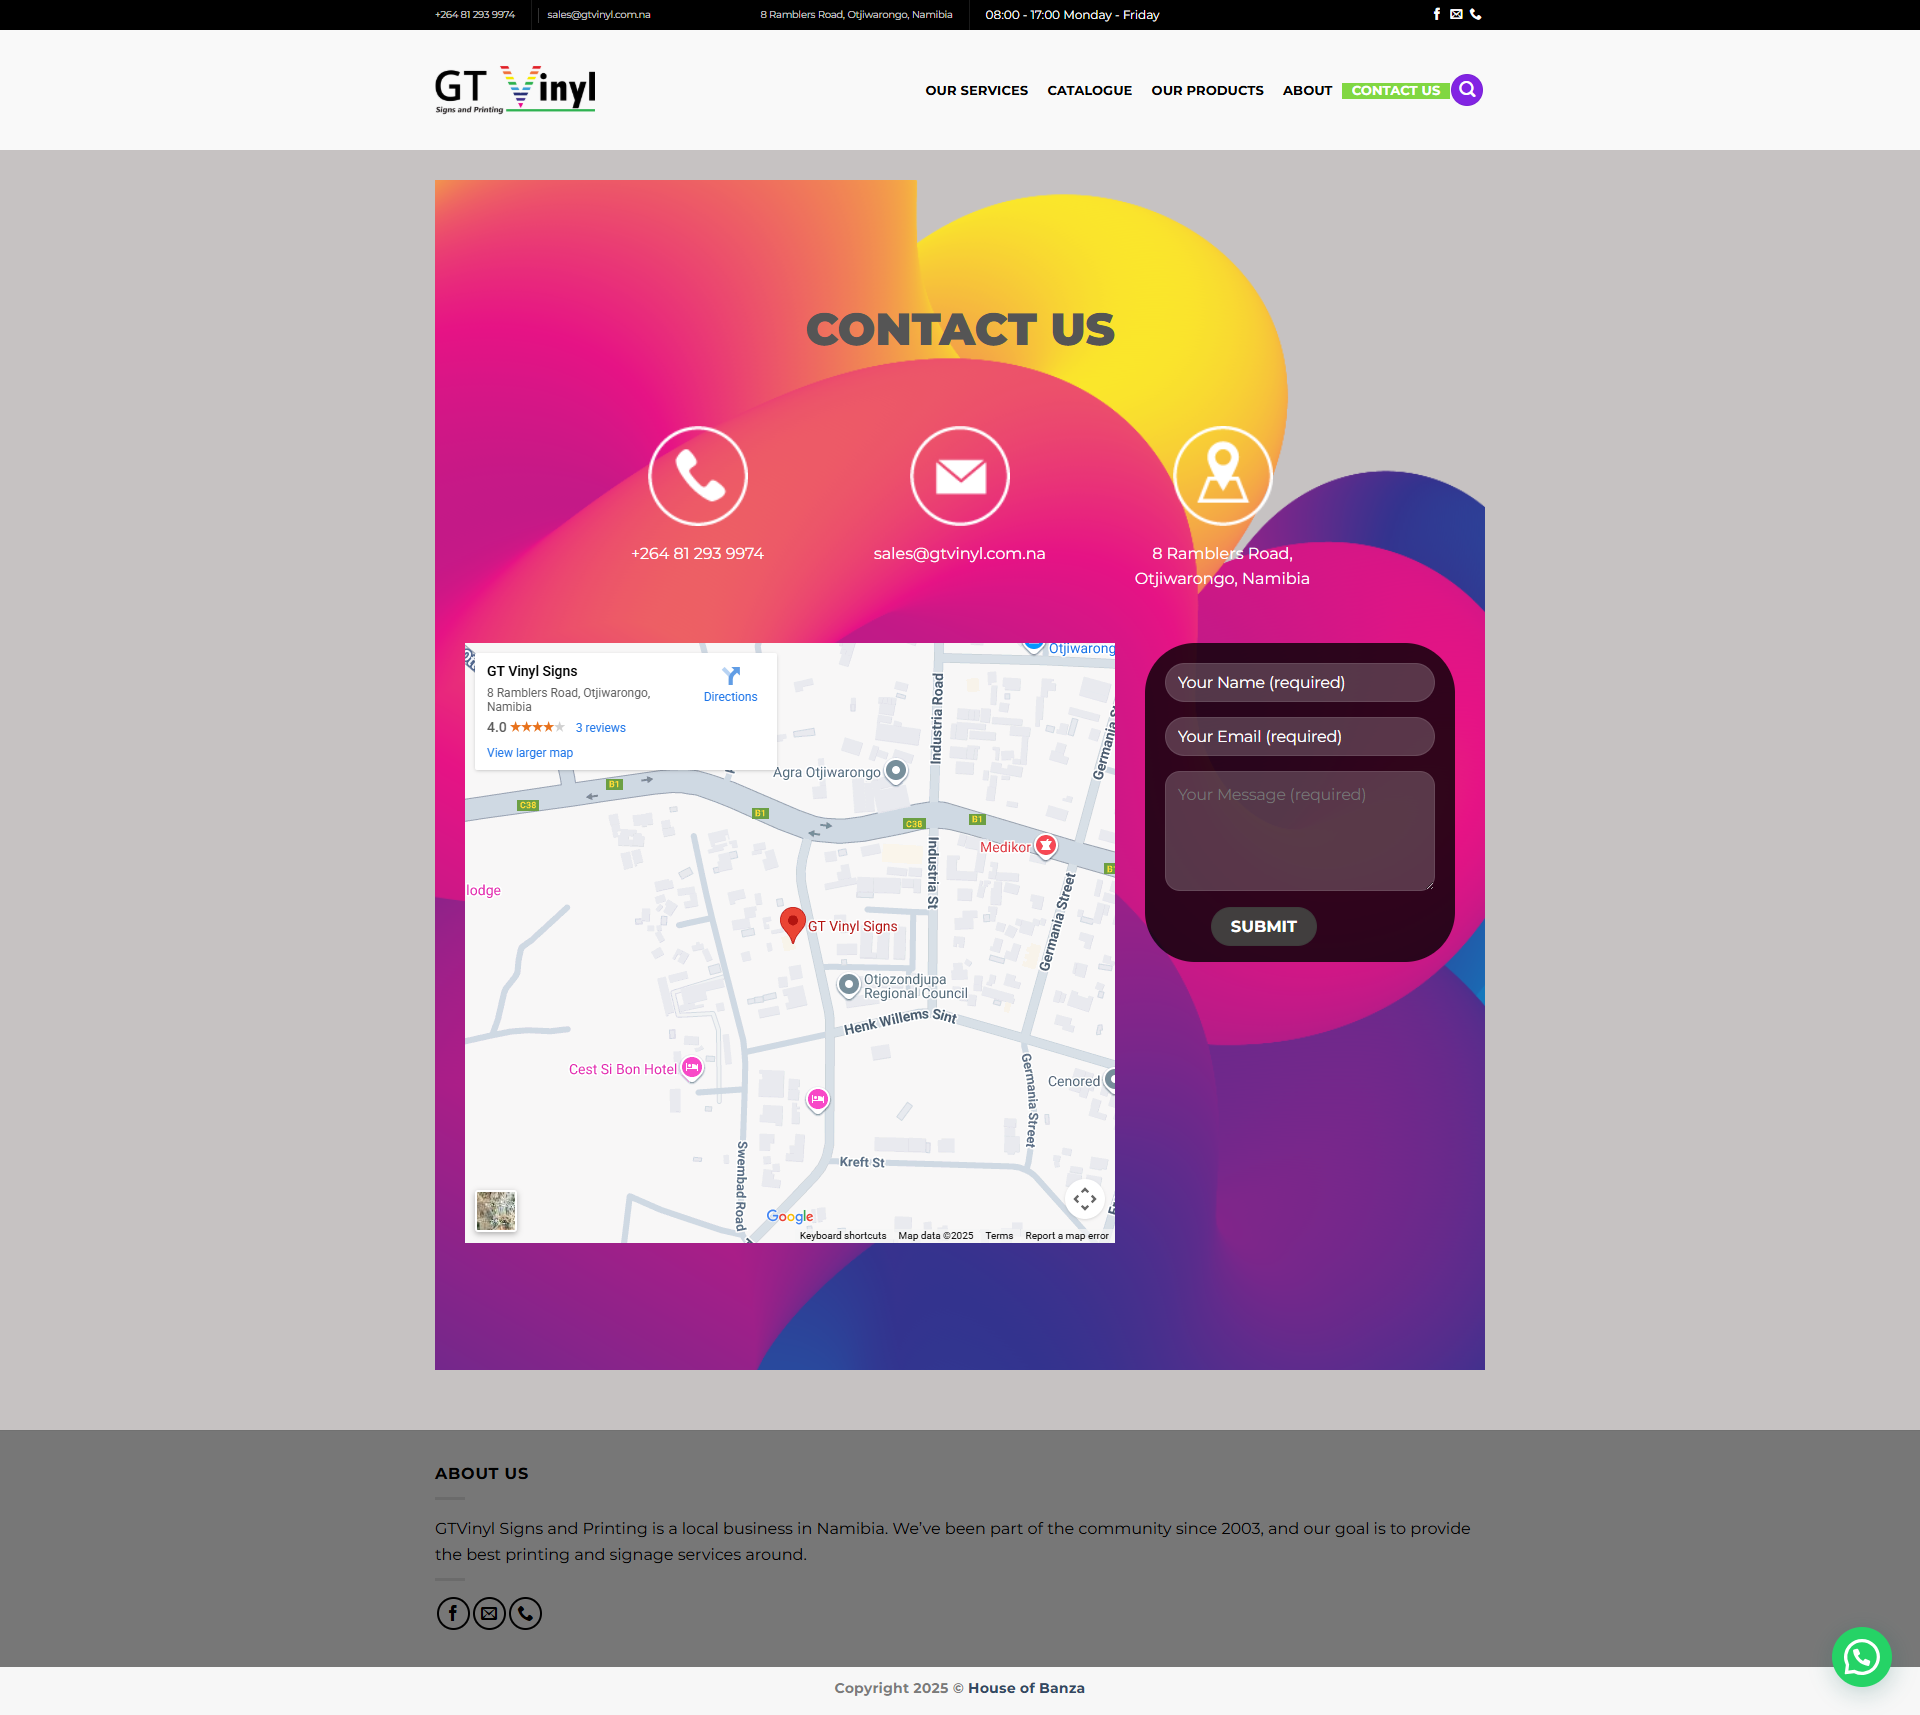Click the large envelope email icon
This screenshot has width=1920, height=1715.
(x=960, y=476)
